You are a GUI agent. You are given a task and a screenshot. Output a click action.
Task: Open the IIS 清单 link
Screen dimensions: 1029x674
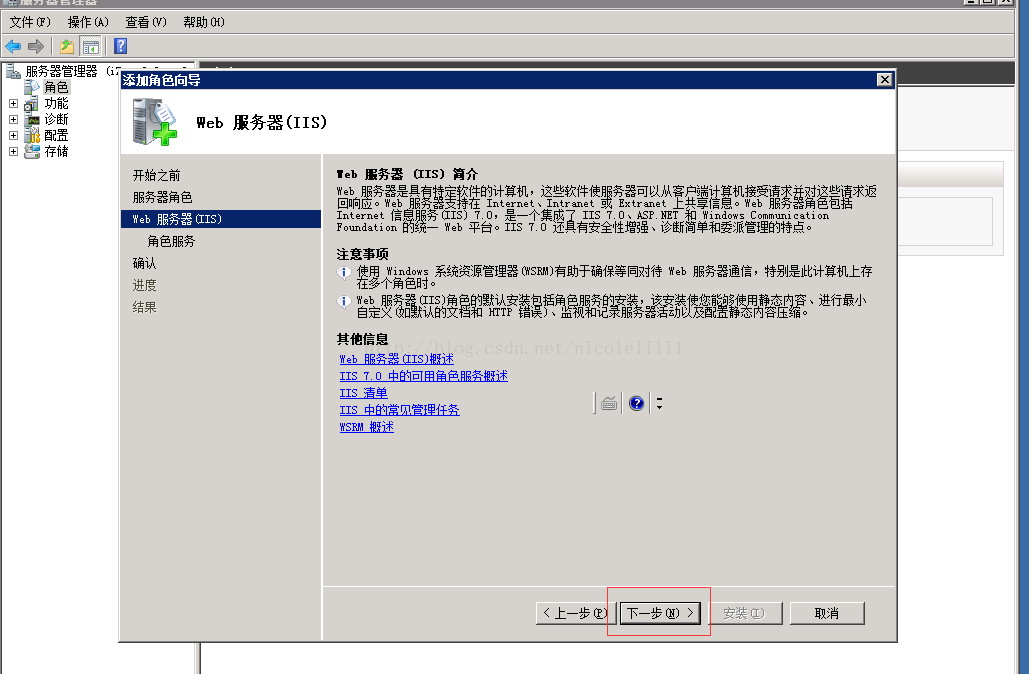(x=363, y=393)
